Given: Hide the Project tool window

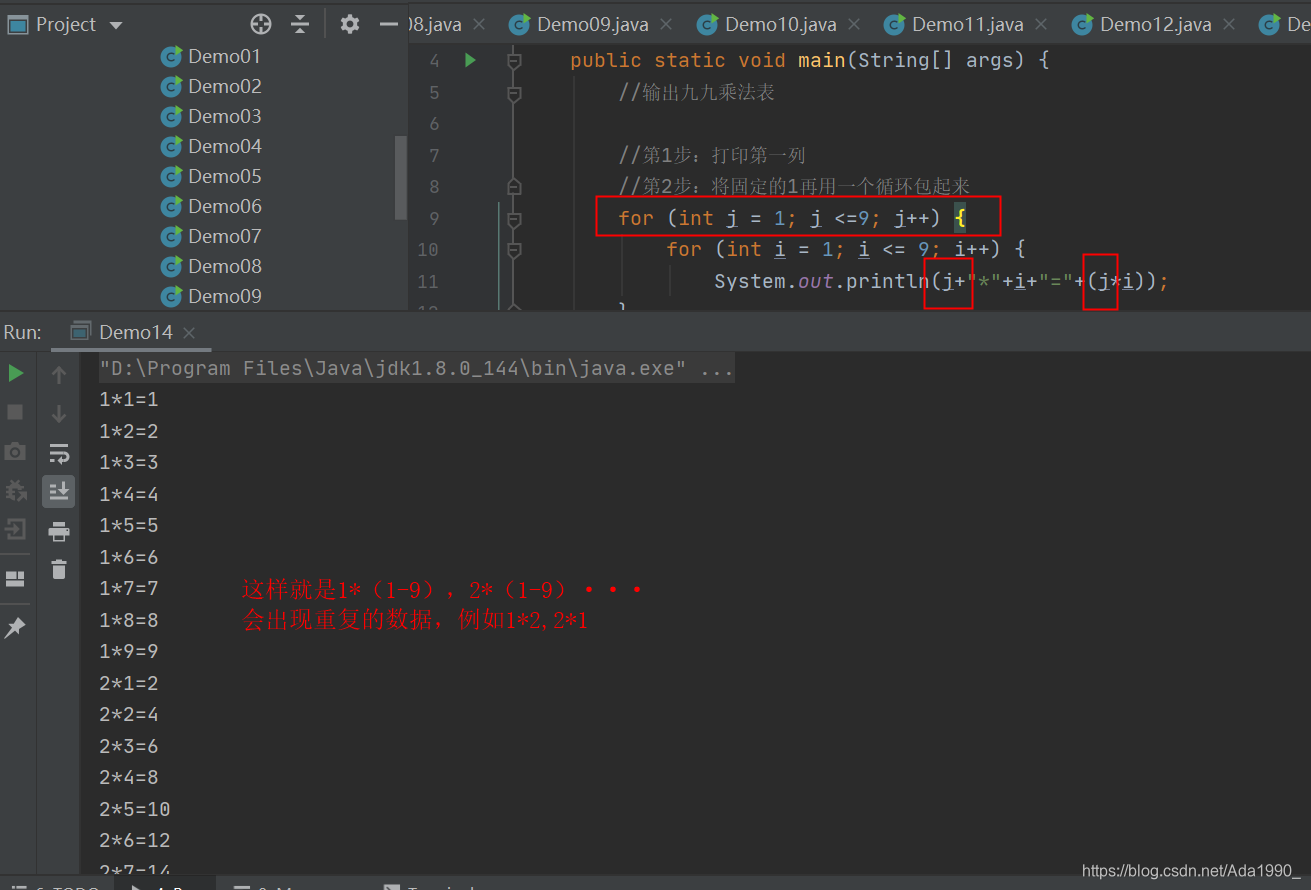Looking at the screenshot, I should pyautogui.click(x=389, y=24).
